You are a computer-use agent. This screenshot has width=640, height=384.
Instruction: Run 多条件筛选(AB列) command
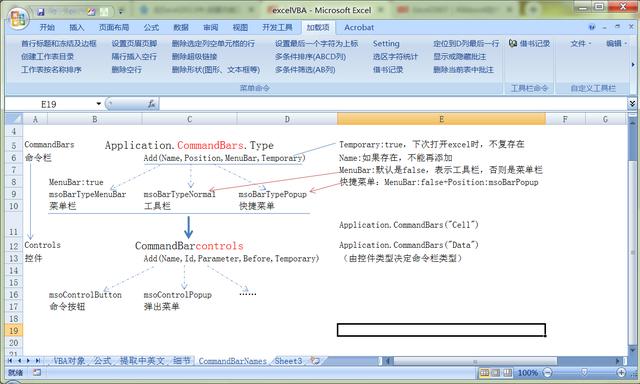pos(305,70)
